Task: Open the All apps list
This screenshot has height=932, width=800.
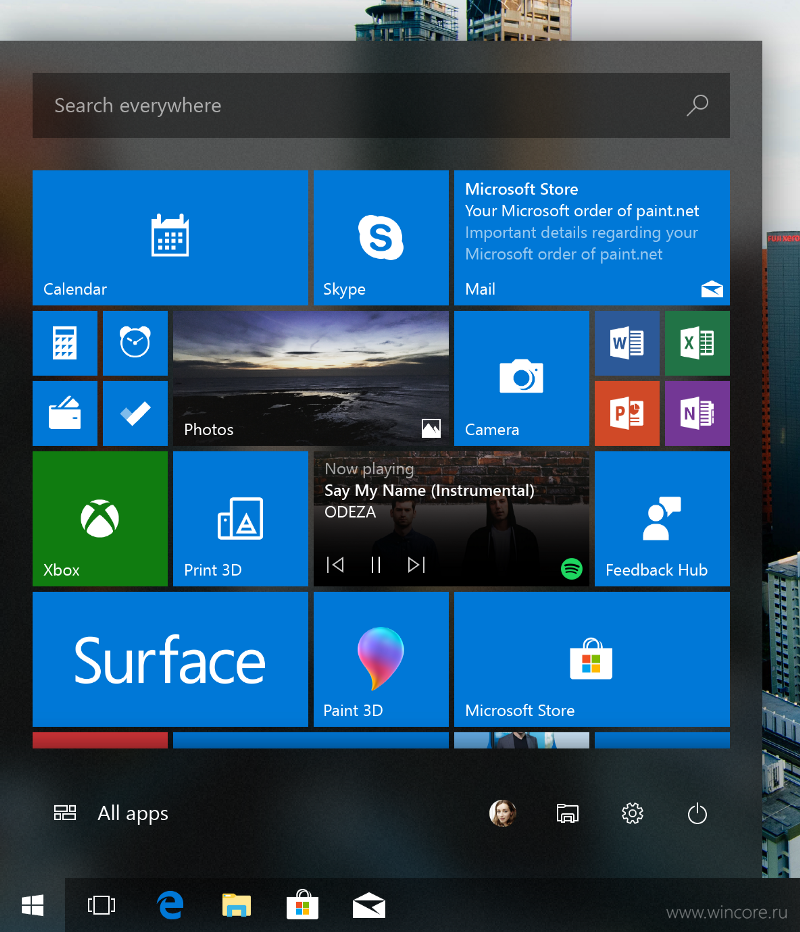Action: click(x=111, y=813)
